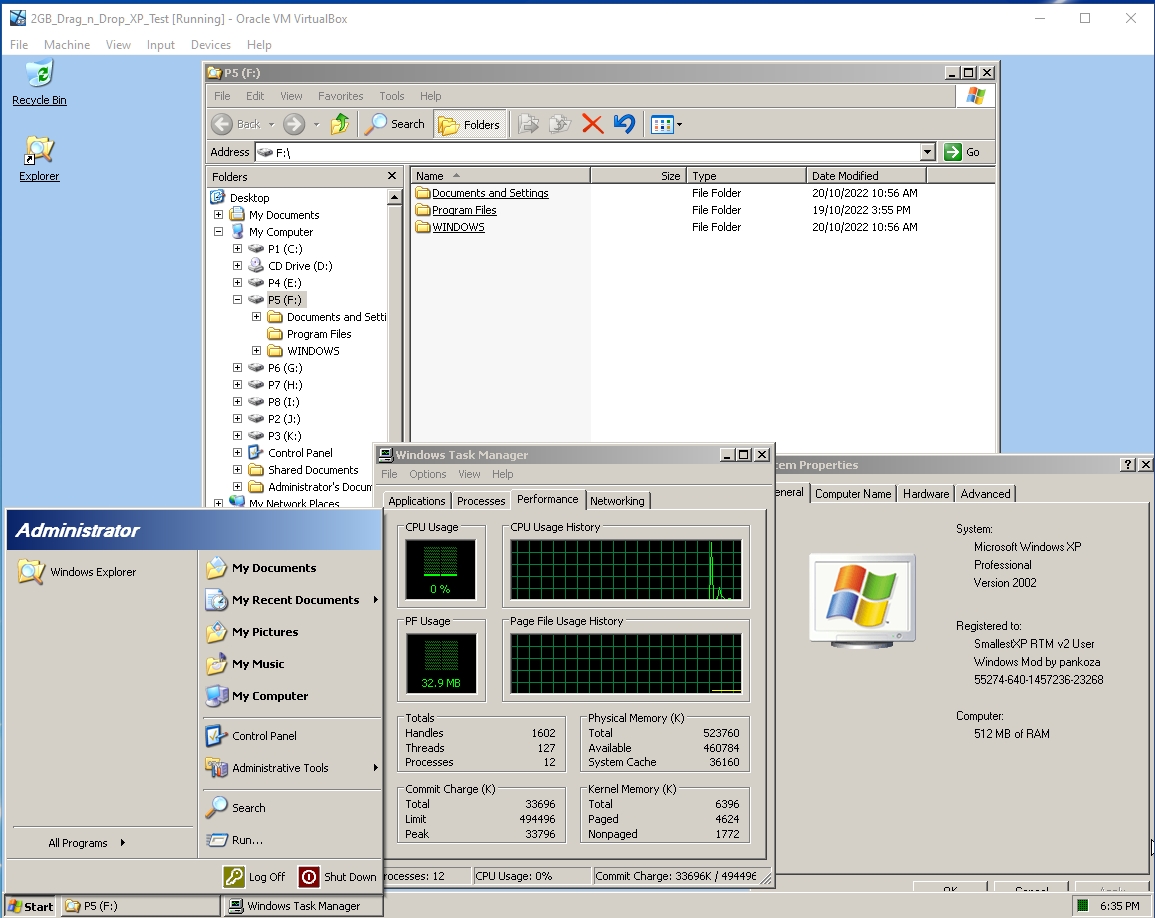The width and height of the screenshot is (1155, 918).
Task: Click the Back arrow in Explorer toolbar
Action: tap(222, 124)
